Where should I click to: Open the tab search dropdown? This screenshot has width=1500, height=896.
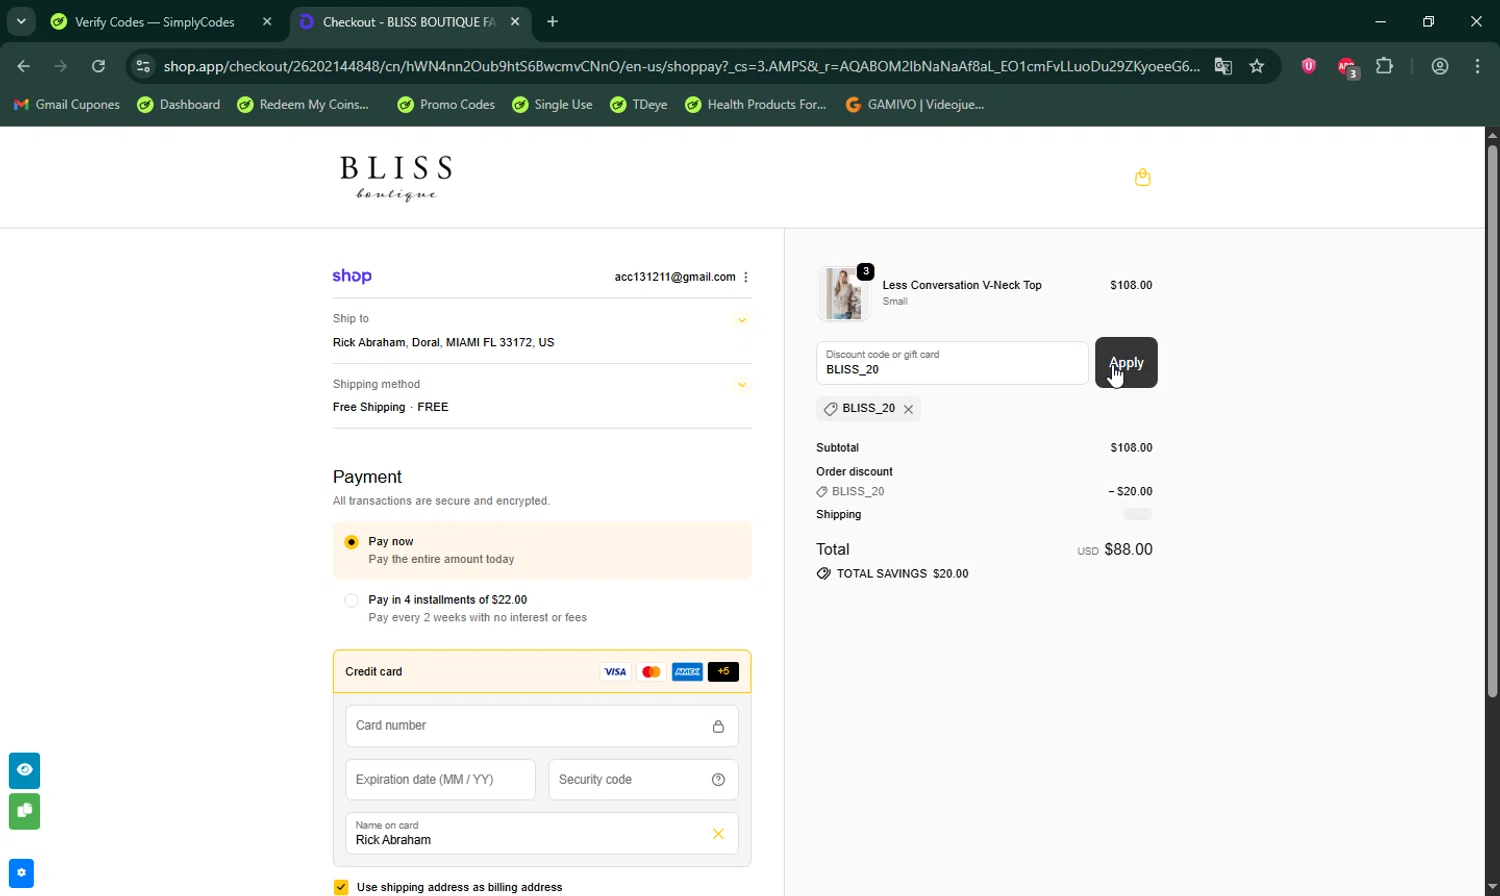(x=21, y=21)
